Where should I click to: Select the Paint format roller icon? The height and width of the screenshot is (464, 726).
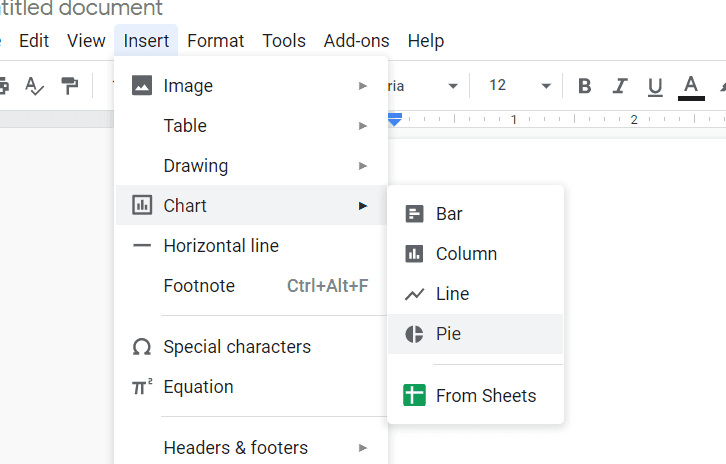pos(70,86)
